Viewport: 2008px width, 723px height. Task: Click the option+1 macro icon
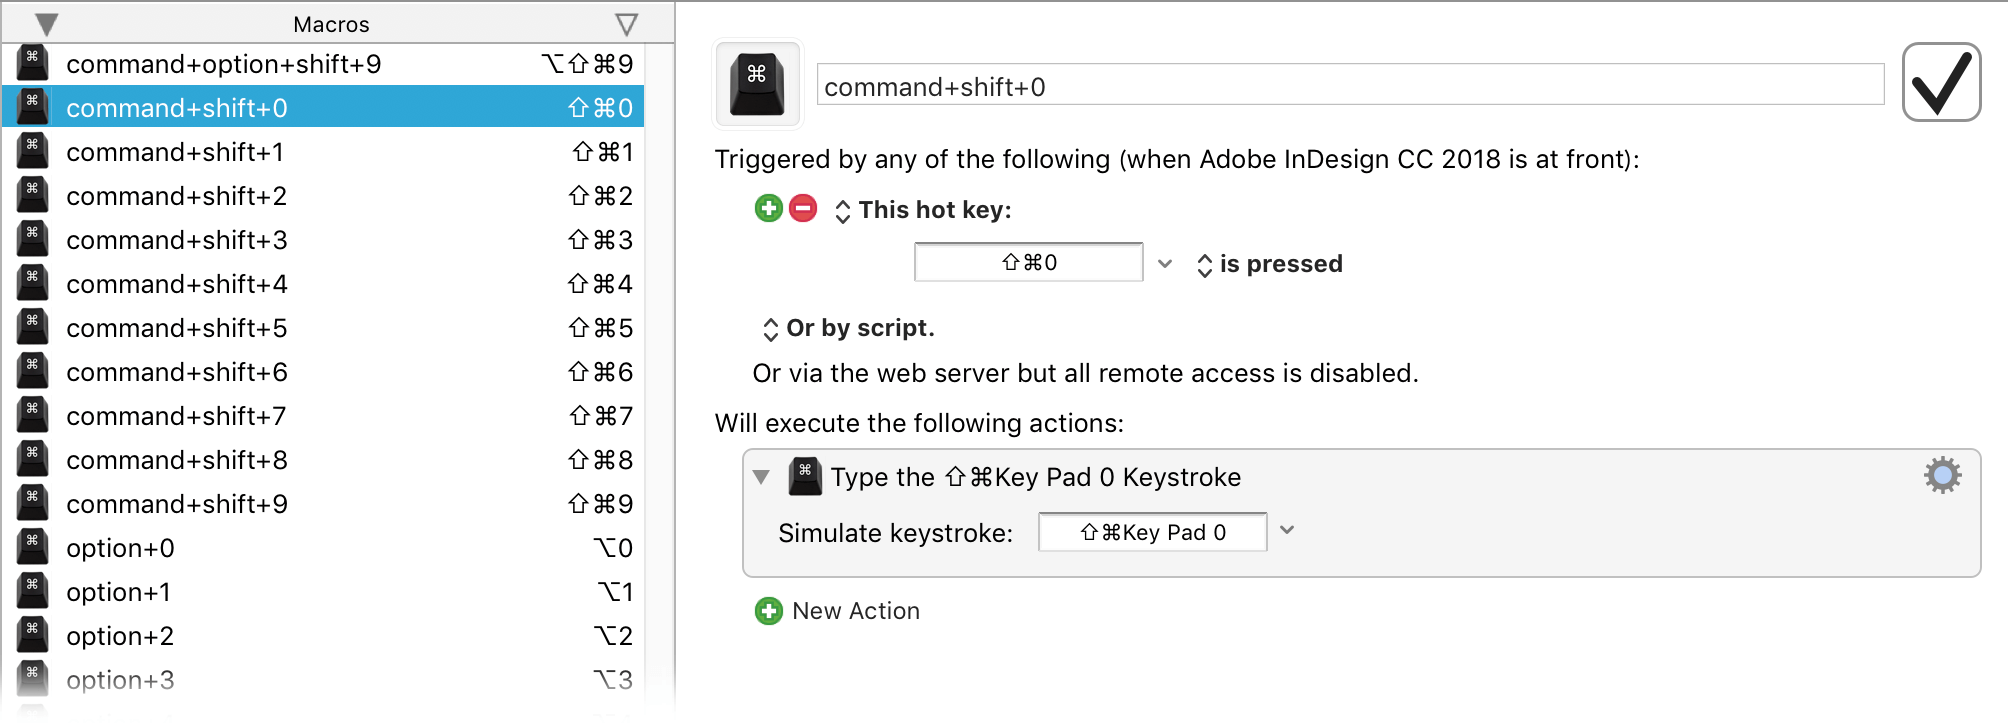point(33,592)
